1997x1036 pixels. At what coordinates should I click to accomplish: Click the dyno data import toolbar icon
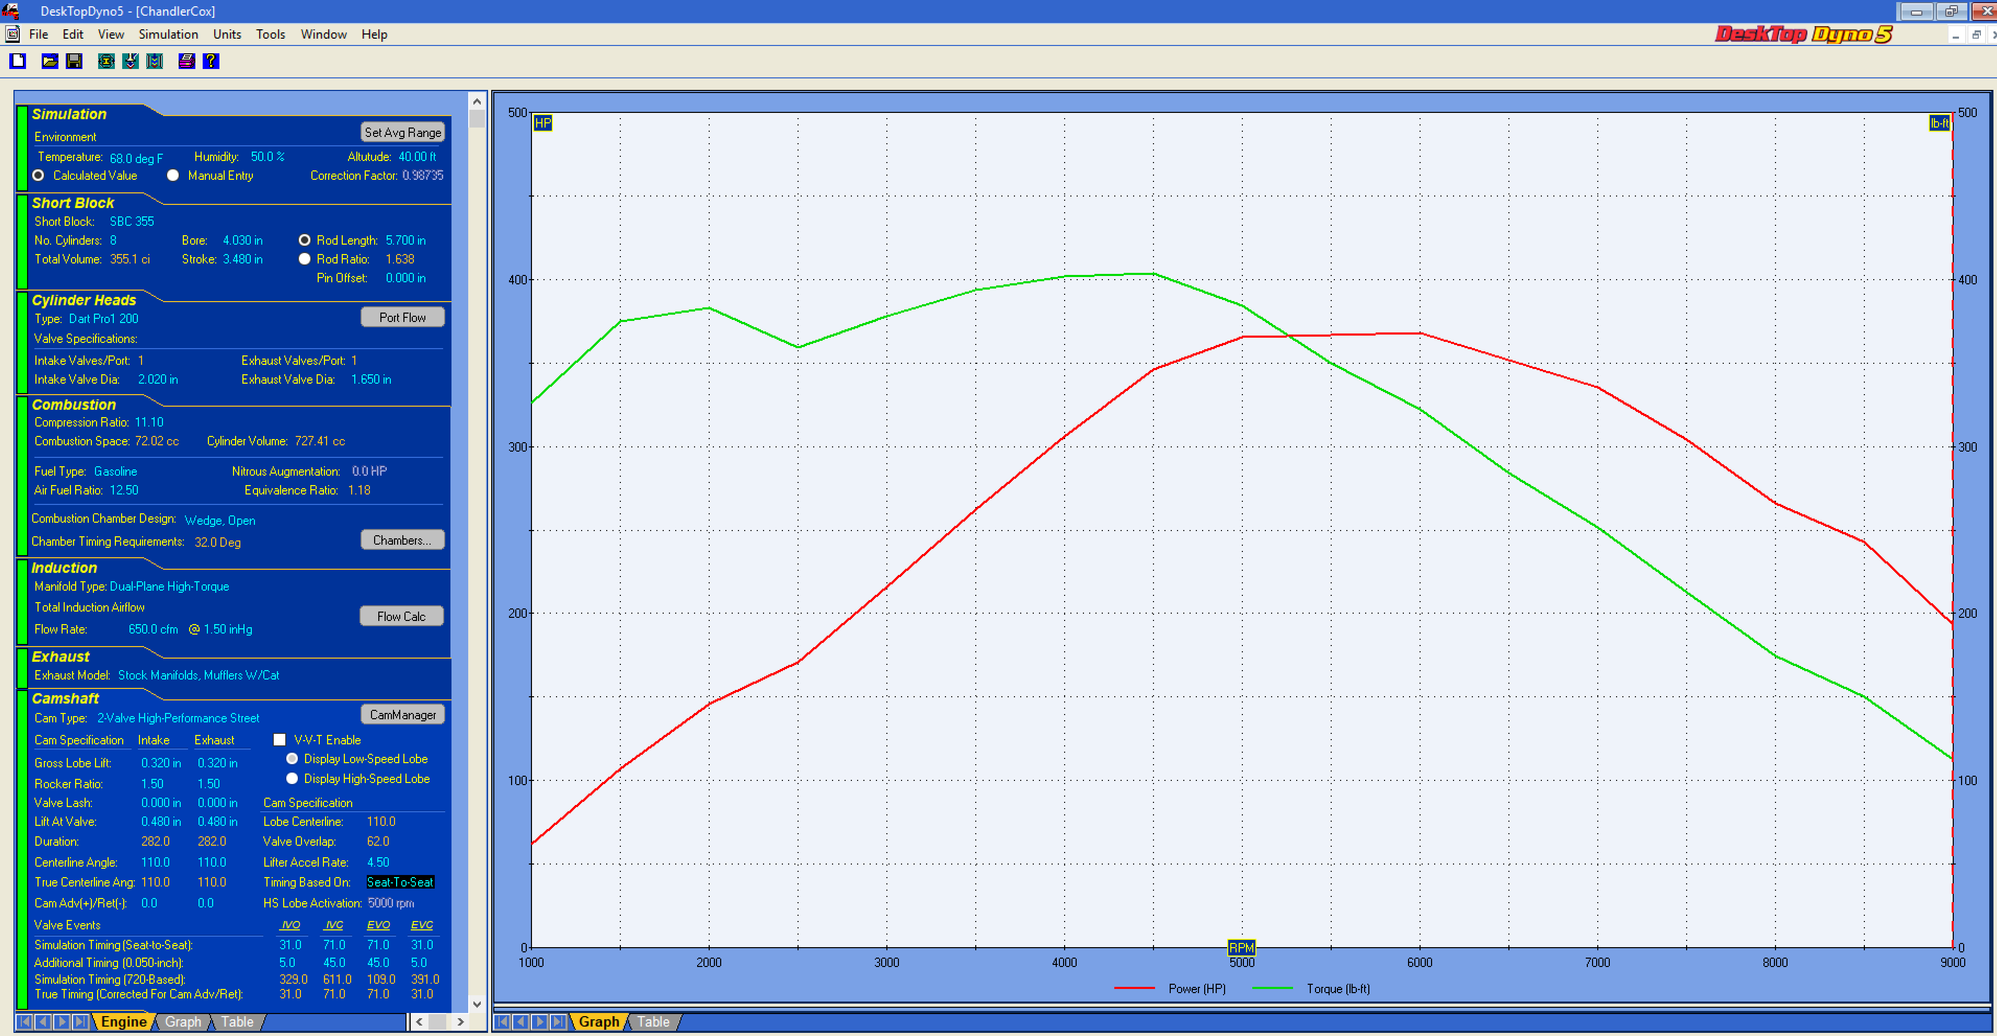(x=154, y=61)
